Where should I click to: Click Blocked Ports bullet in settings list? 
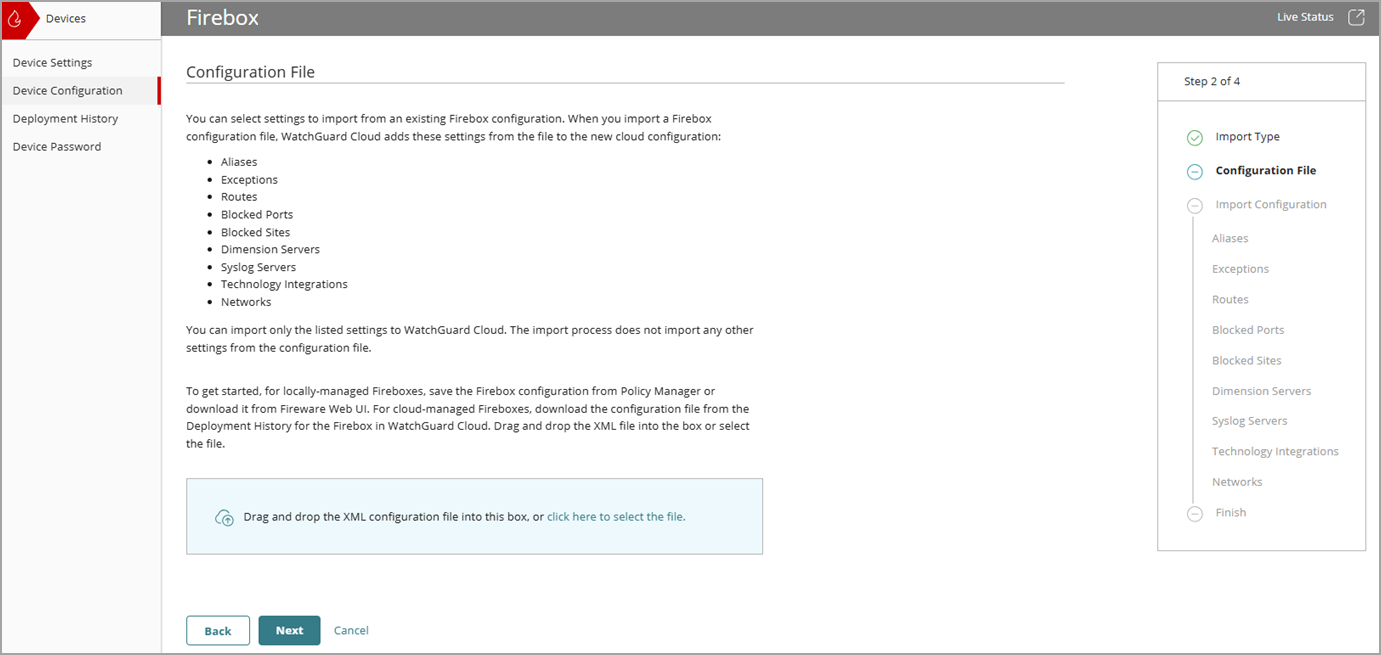tap(257, 215)
